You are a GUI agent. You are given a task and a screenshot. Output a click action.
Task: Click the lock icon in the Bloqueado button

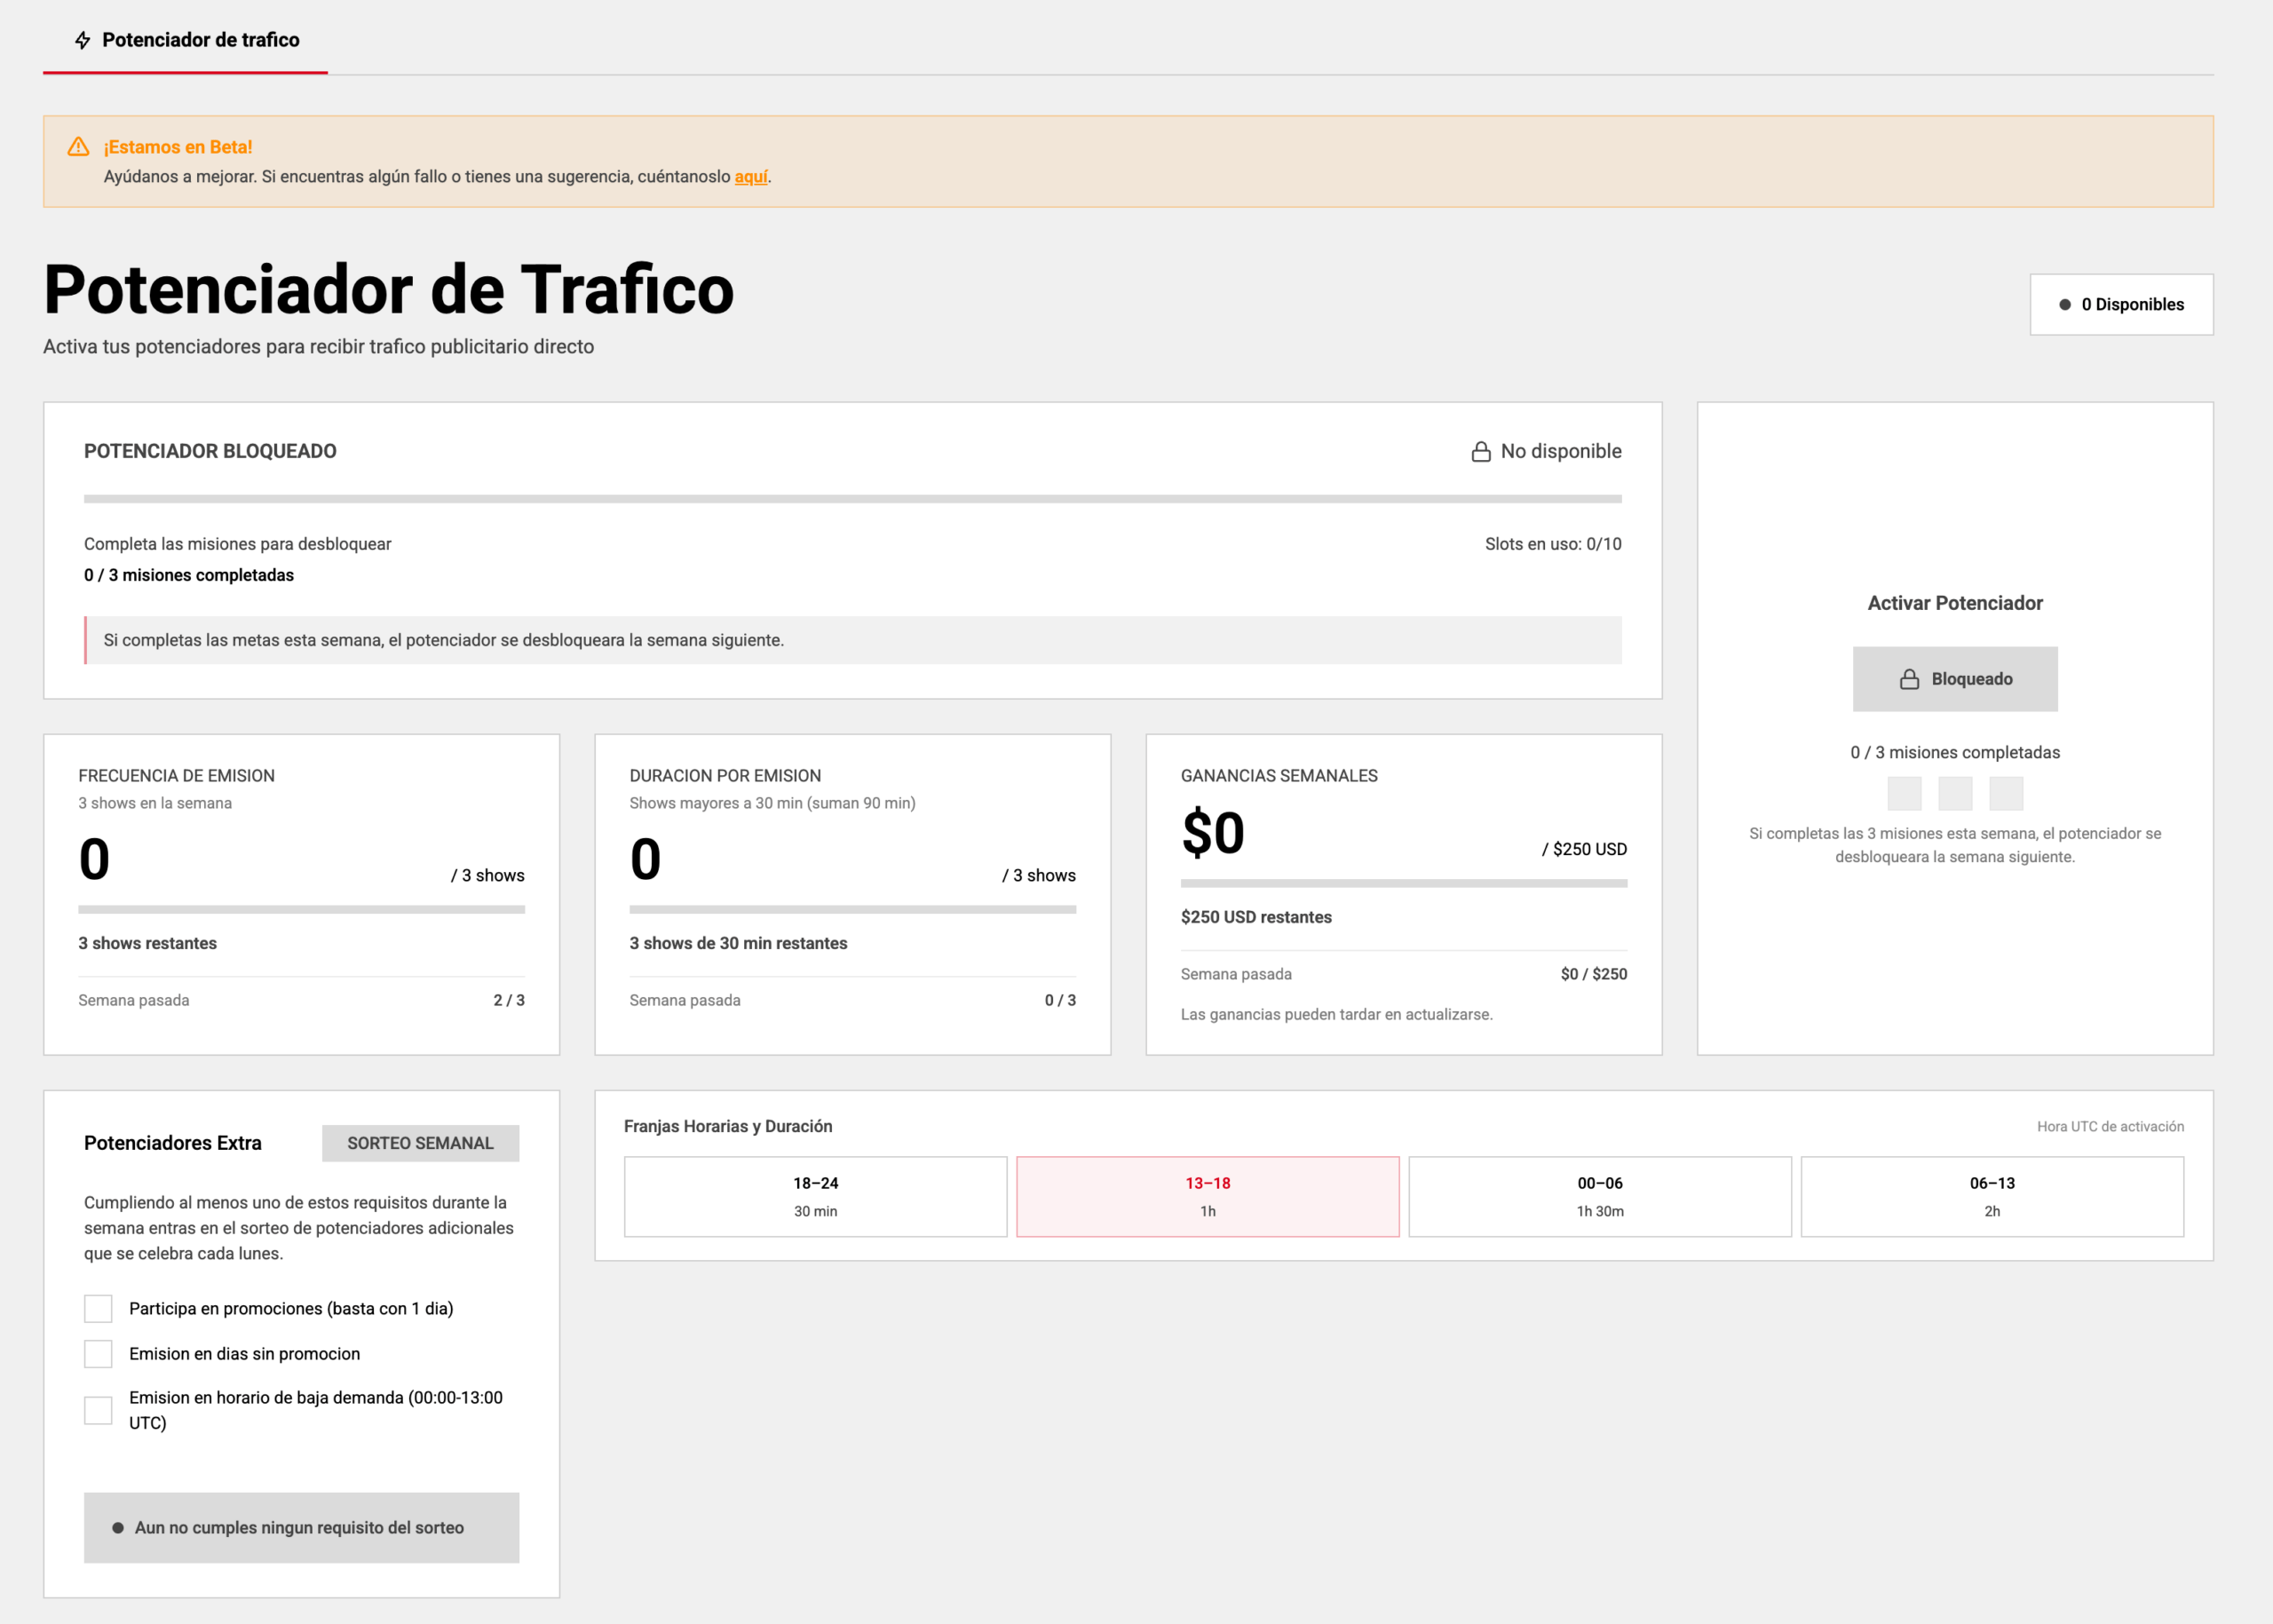pos(1909,679)
